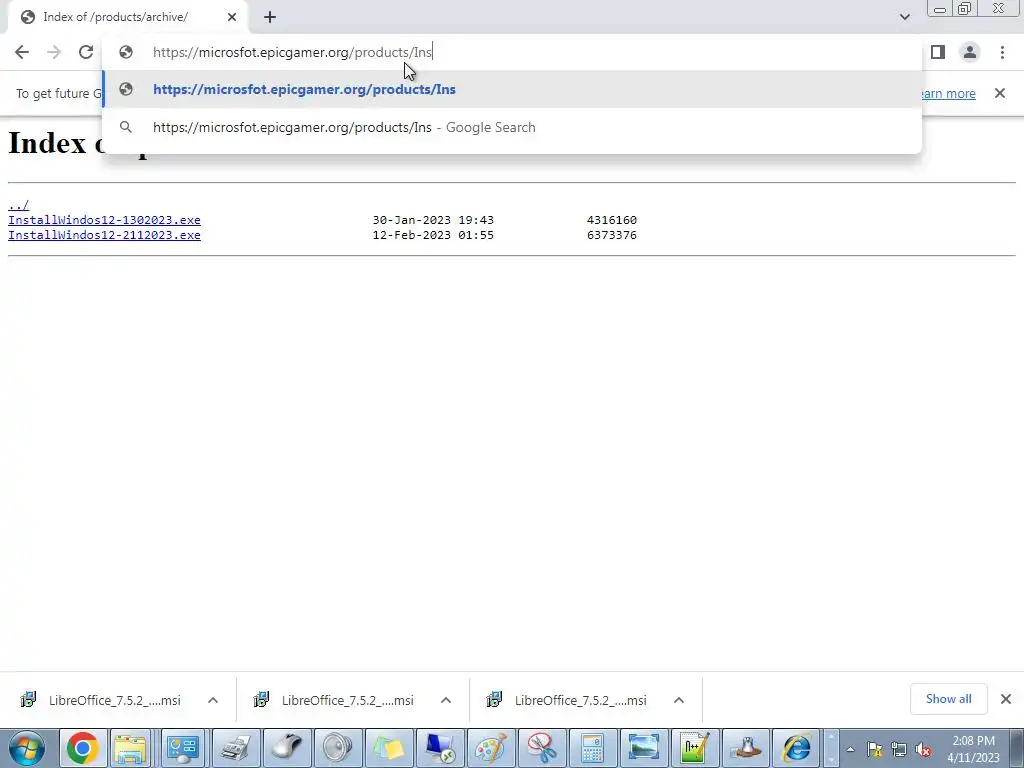Click the address bar URL text
The height and width of the screenshot is (768, 1024).
[x=292, y=52]
